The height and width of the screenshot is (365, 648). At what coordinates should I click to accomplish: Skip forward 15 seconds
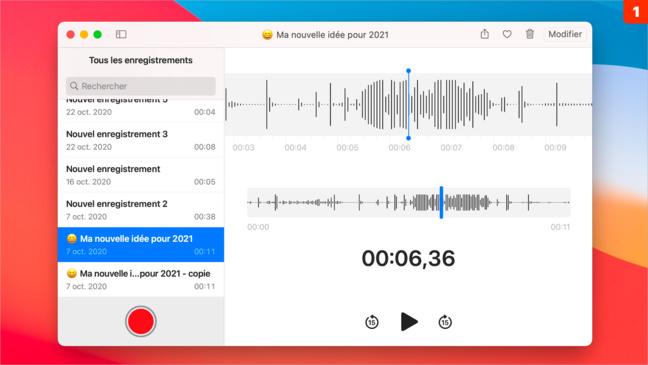click(x=445, y=322)
